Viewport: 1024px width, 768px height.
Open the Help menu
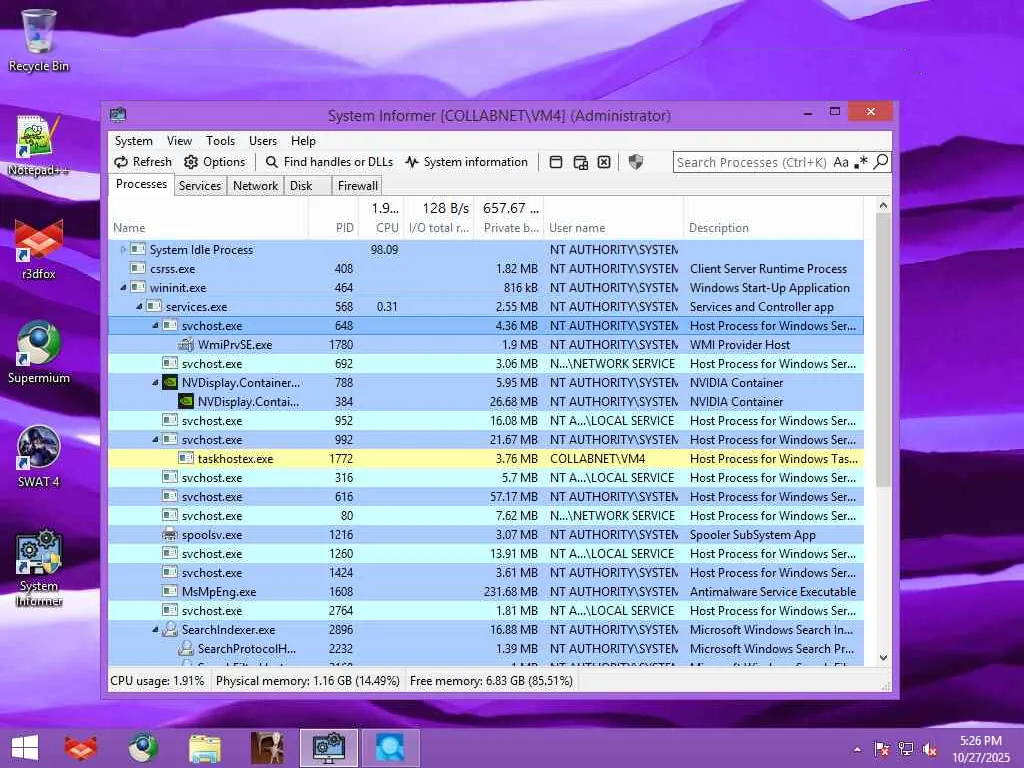tap(303, 140)
